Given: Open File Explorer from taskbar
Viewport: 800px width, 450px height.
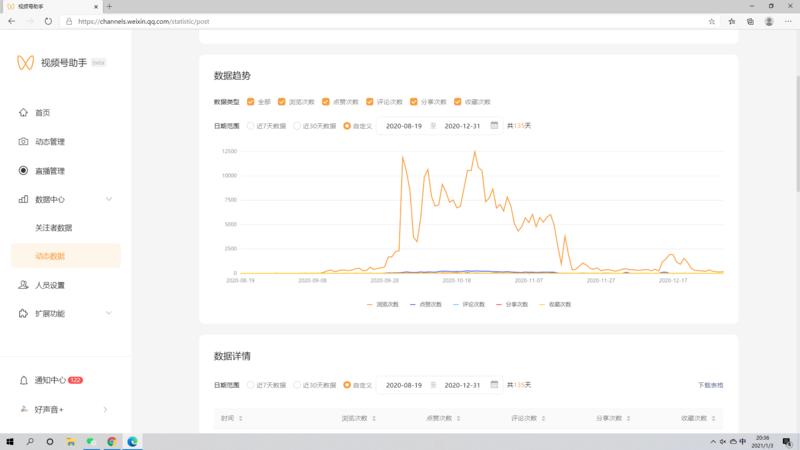Looking at the screenshot, I should click(70, 441).
